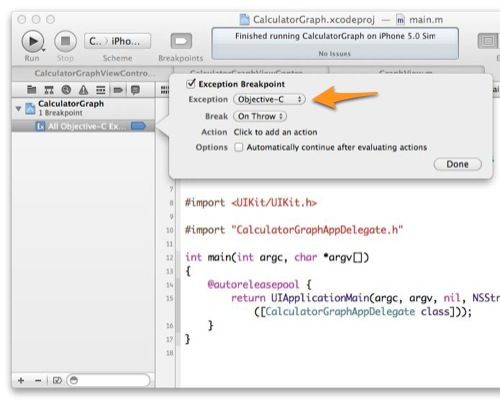Enable automatically continue after evaluating actions
The image size is (500, 400).
(x=239, y=147)
